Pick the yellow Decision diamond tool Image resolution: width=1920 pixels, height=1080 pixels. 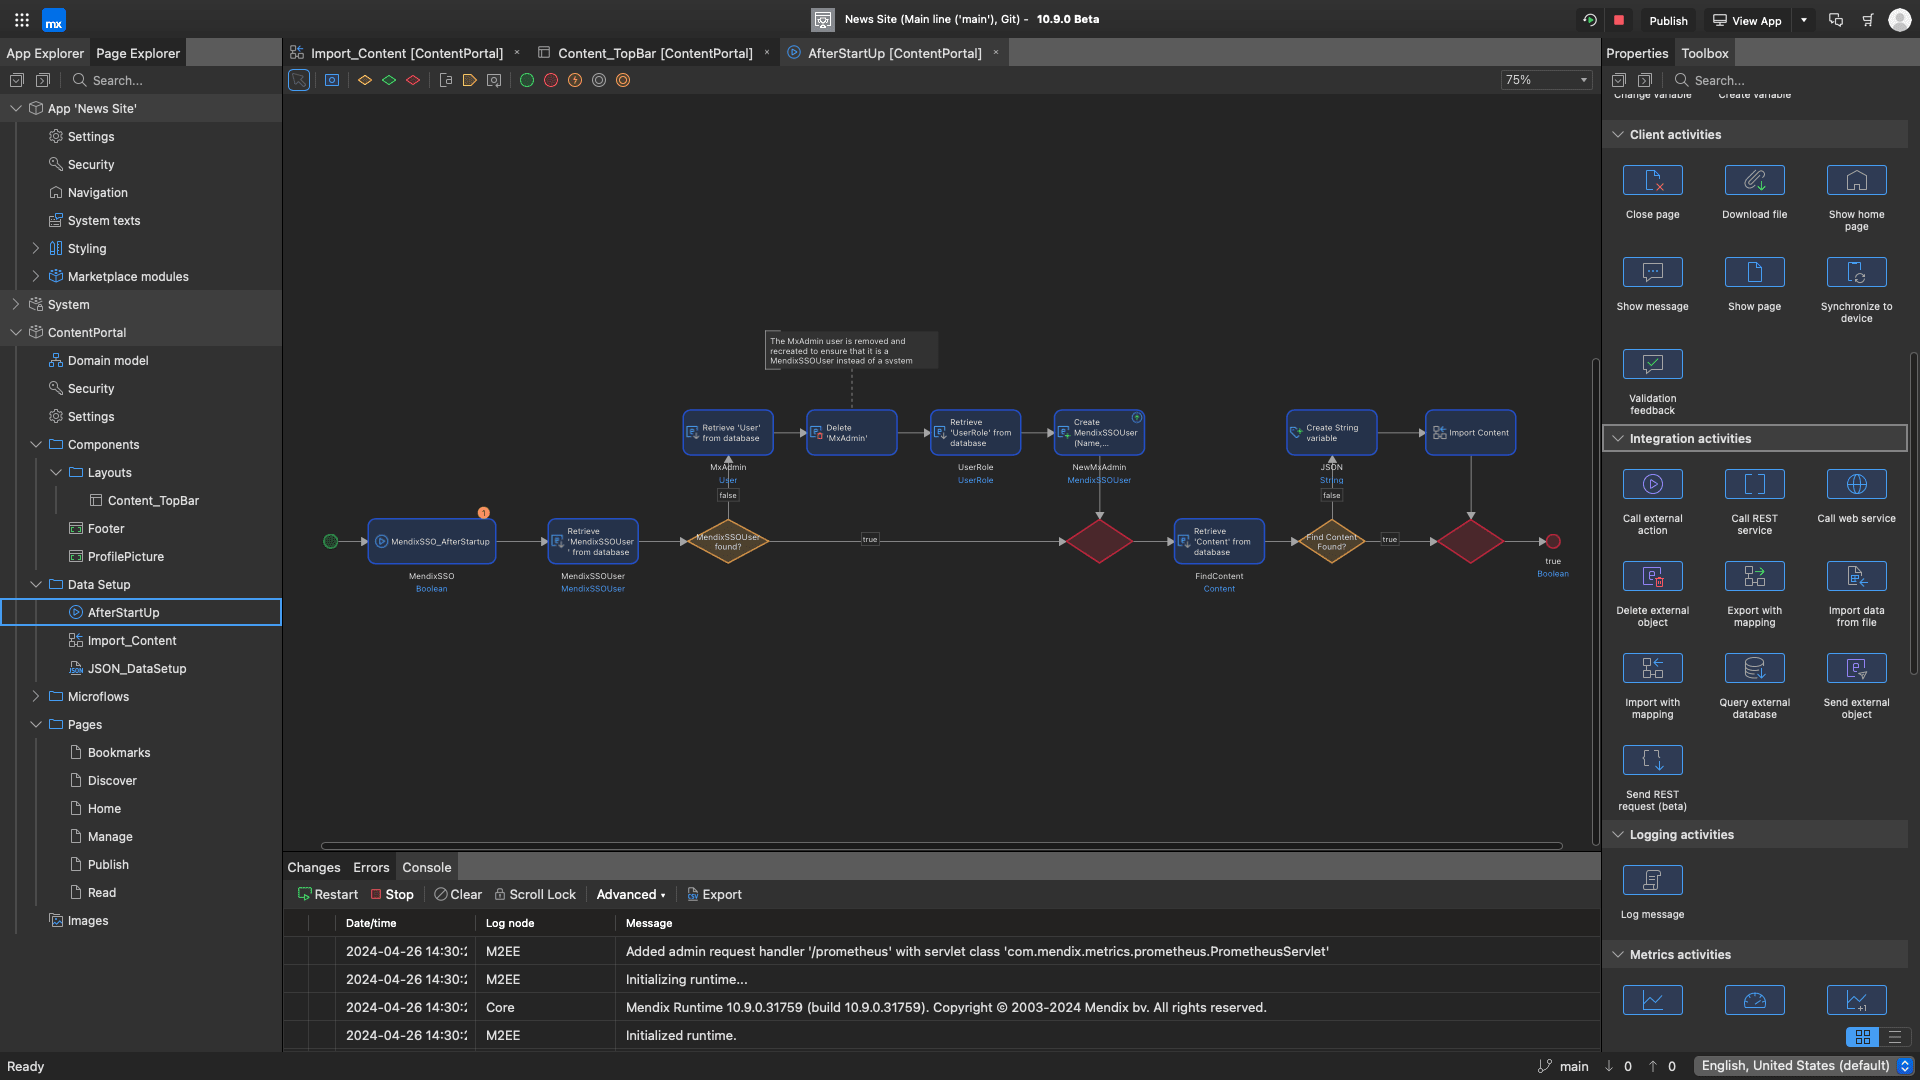(365, 80)
